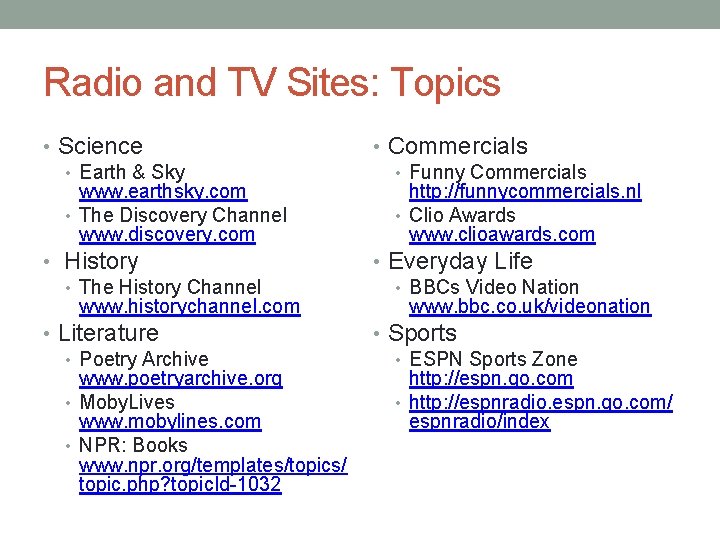Select The History Channel text

(170, 287)
